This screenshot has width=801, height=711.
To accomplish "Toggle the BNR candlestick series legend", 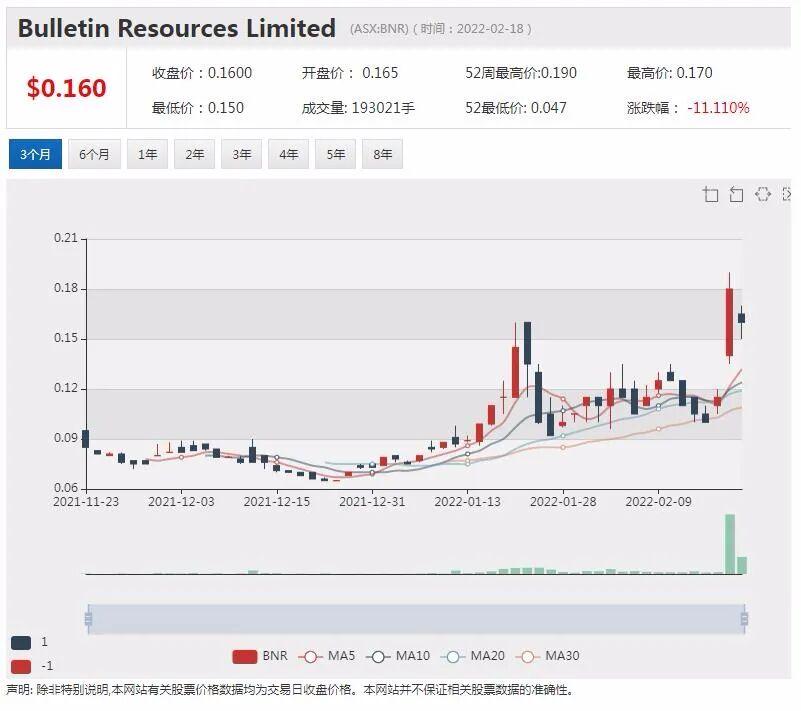I will coord(260,656).
